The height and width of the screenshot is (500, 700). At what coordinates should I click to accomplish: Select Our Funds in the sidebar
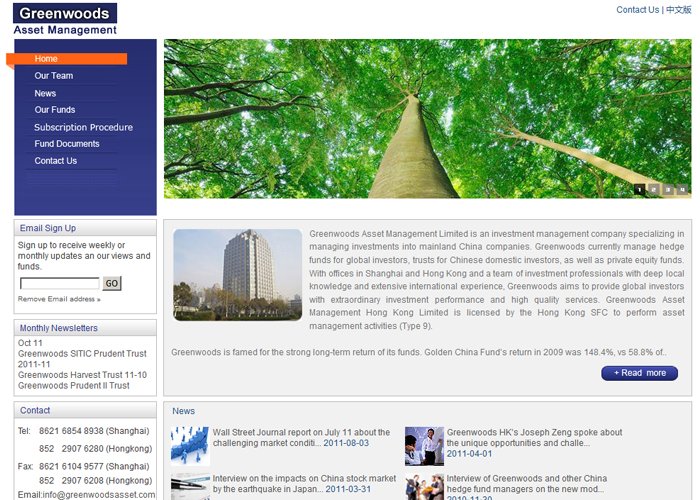[55, 110]
